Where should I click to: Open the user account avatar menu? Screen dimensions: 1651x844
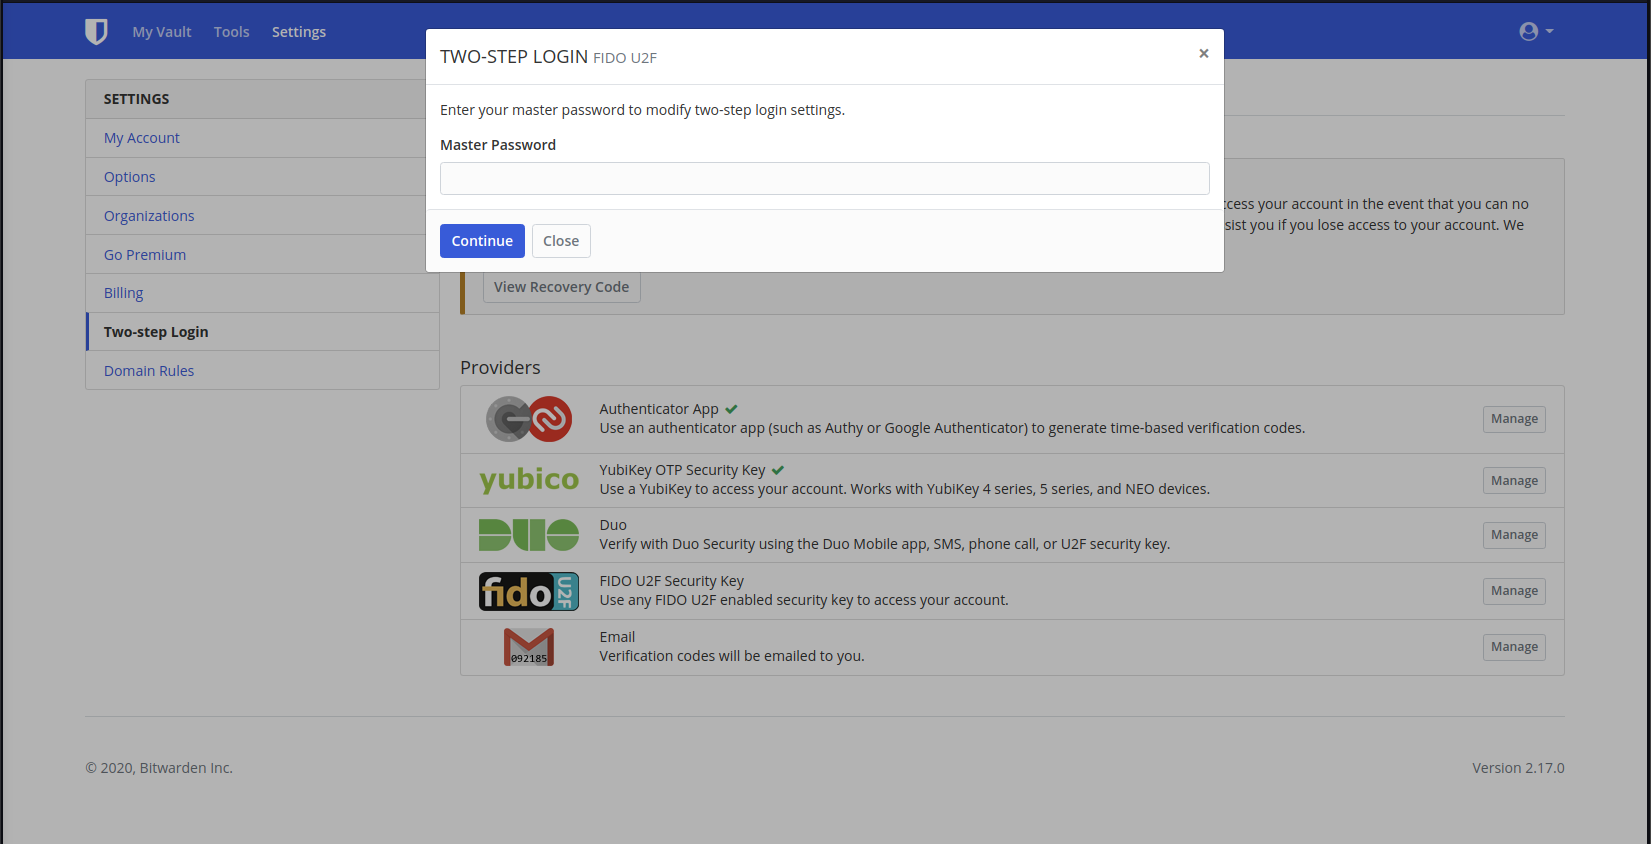(1536, 32)
